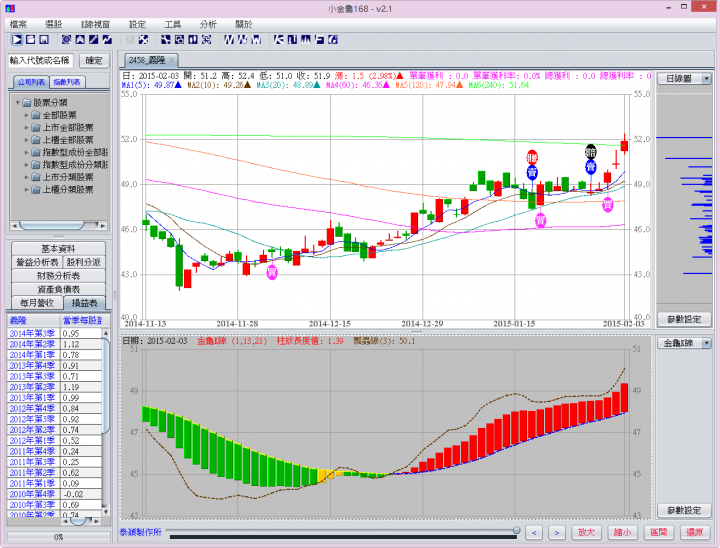Screen dimensions: 720x548
Task: Select the diagonal line drawing icon
Action: click(93, 40)
